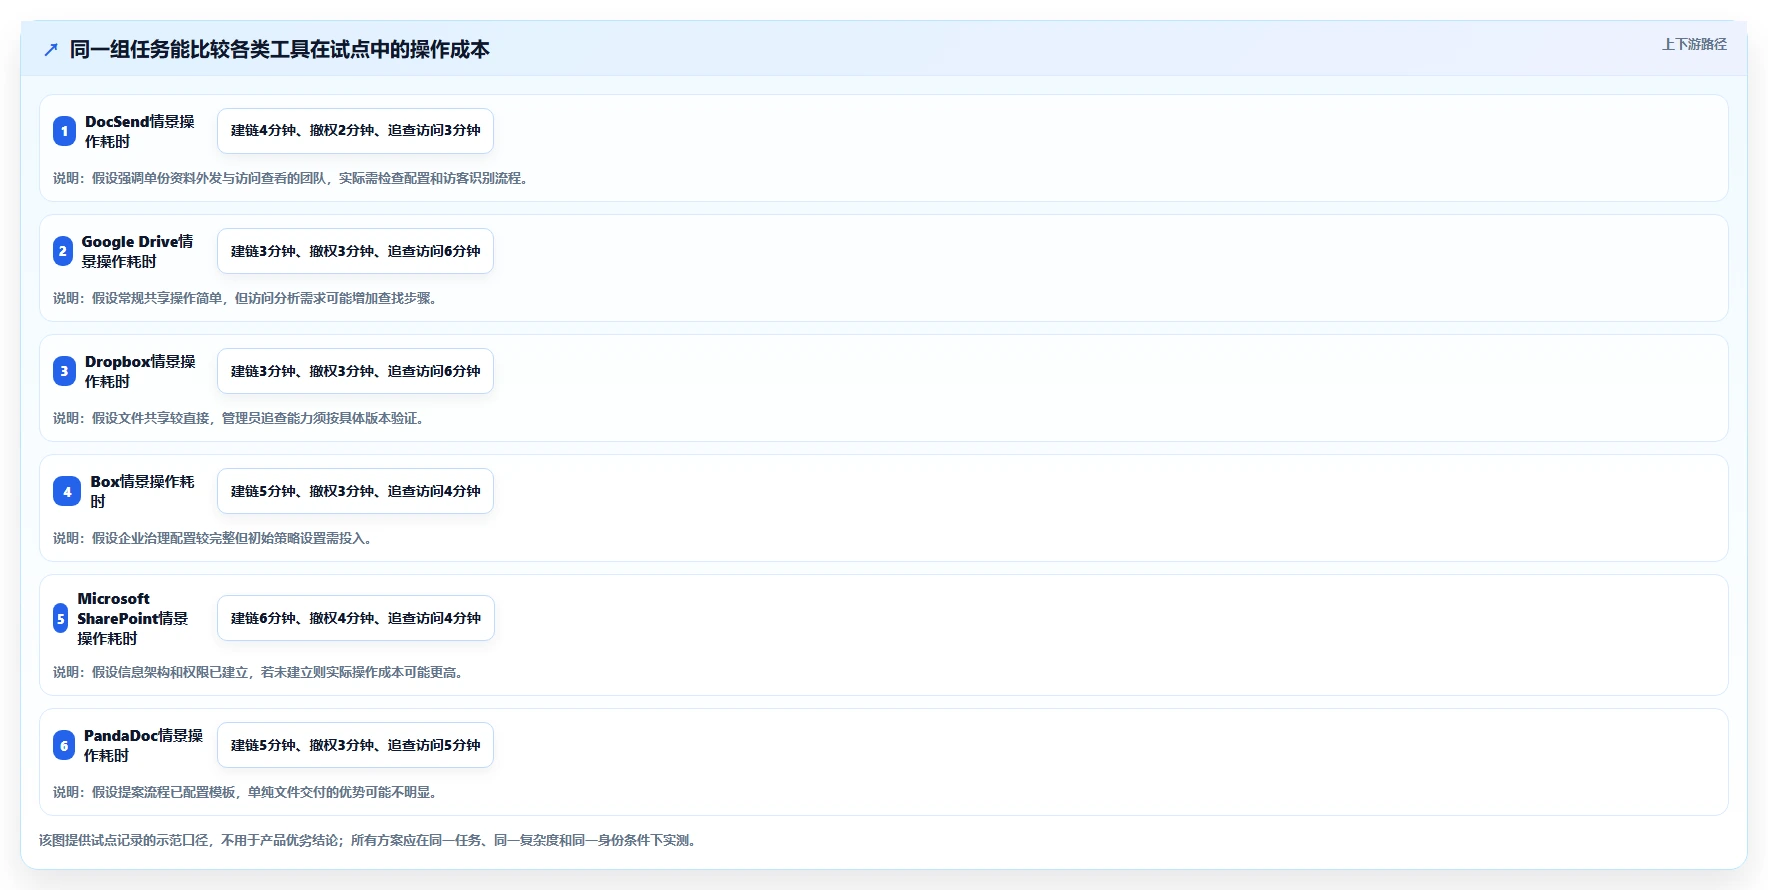The height and width of the screenshot is (890, 1768).
Task: Click the DocSend note about 访客识别流程
Action: point(292,178)
